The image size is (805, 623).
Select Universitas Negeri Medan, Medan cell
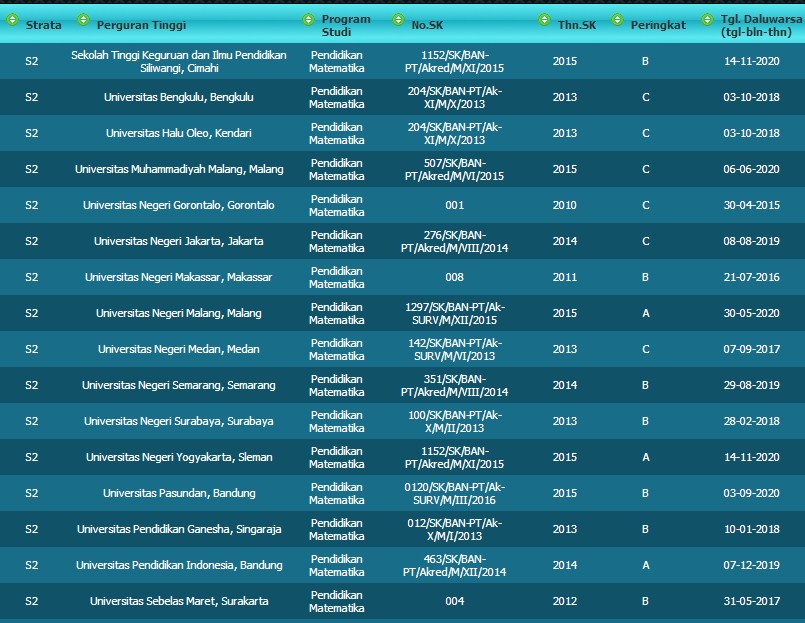pyautogui.click(x=179, y=349)
